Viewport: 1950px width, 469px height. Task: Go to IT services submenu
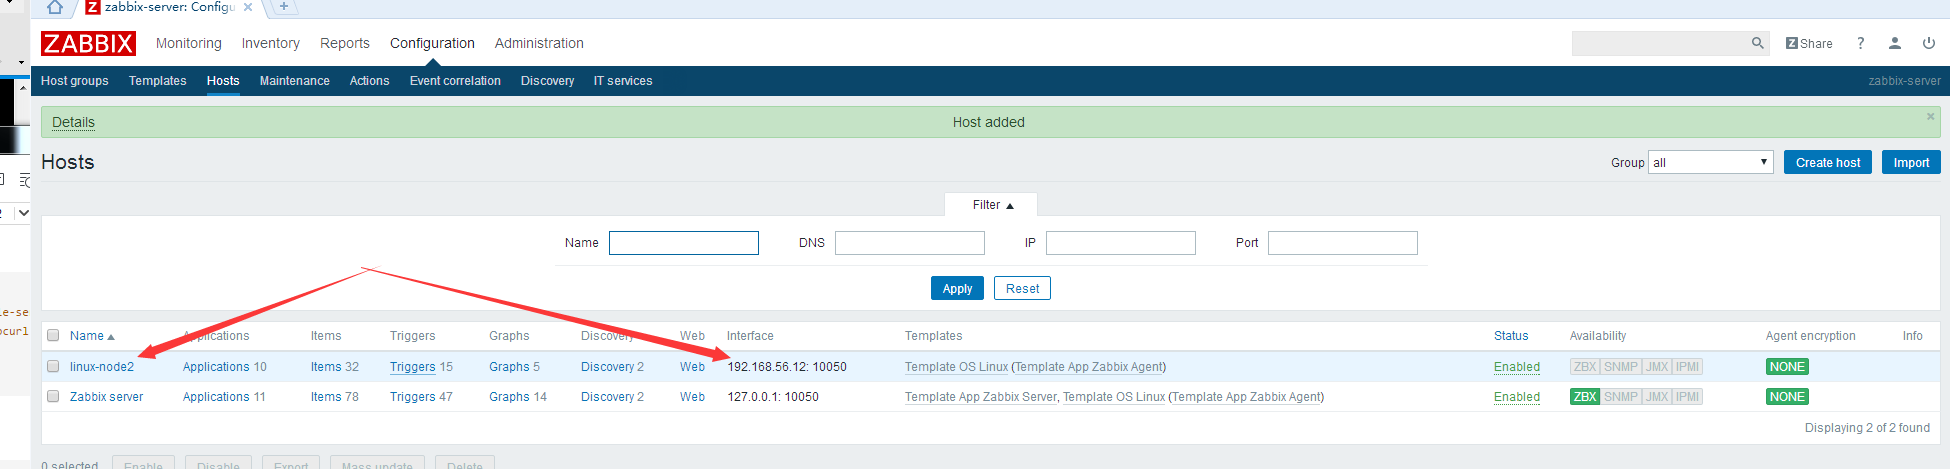623,81
